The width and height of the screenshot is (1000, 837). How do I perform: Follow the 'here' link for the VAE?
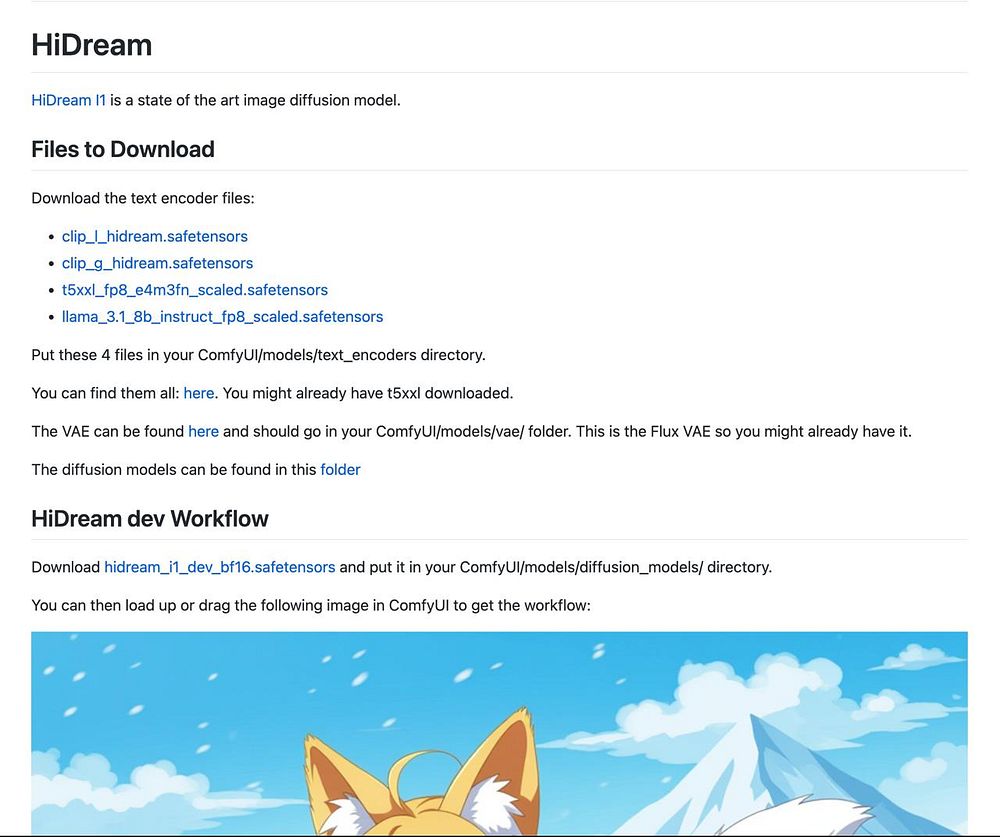[203, 431]
